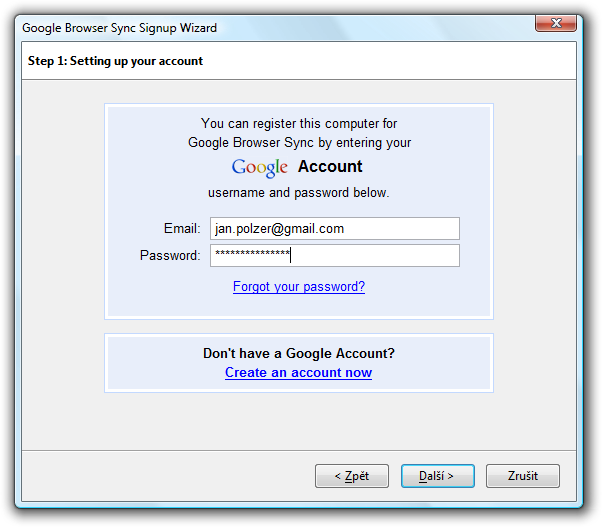Click the 'Google Browser Sync by entering your' line

pos(299,142)
